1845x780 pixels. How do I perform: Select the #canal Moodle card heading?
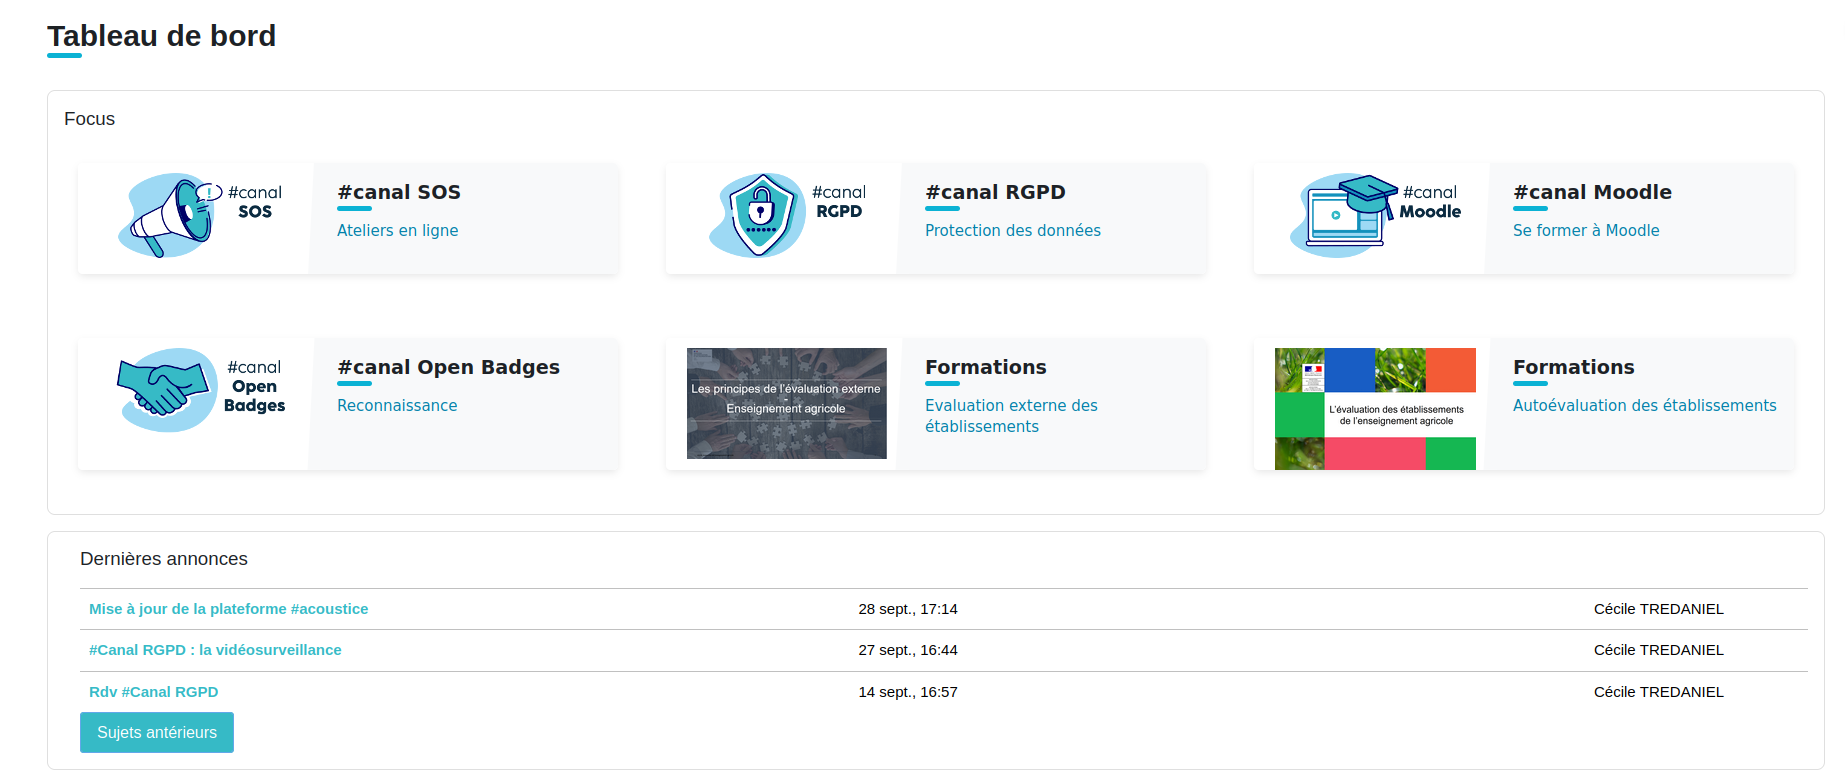1592,192
